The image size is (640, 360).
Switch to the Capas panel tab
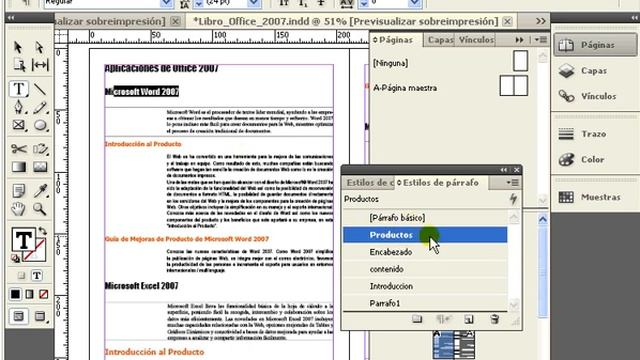[440, 40]
